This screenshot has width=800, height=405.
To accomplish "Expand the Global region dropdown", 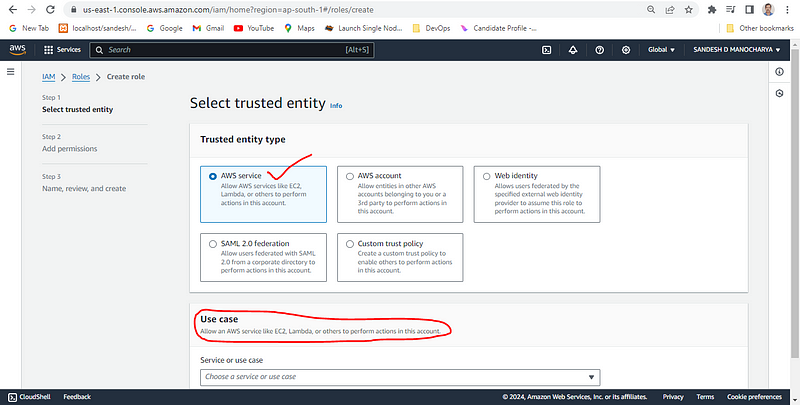I will pyautogui.click(x=661, y=50).
